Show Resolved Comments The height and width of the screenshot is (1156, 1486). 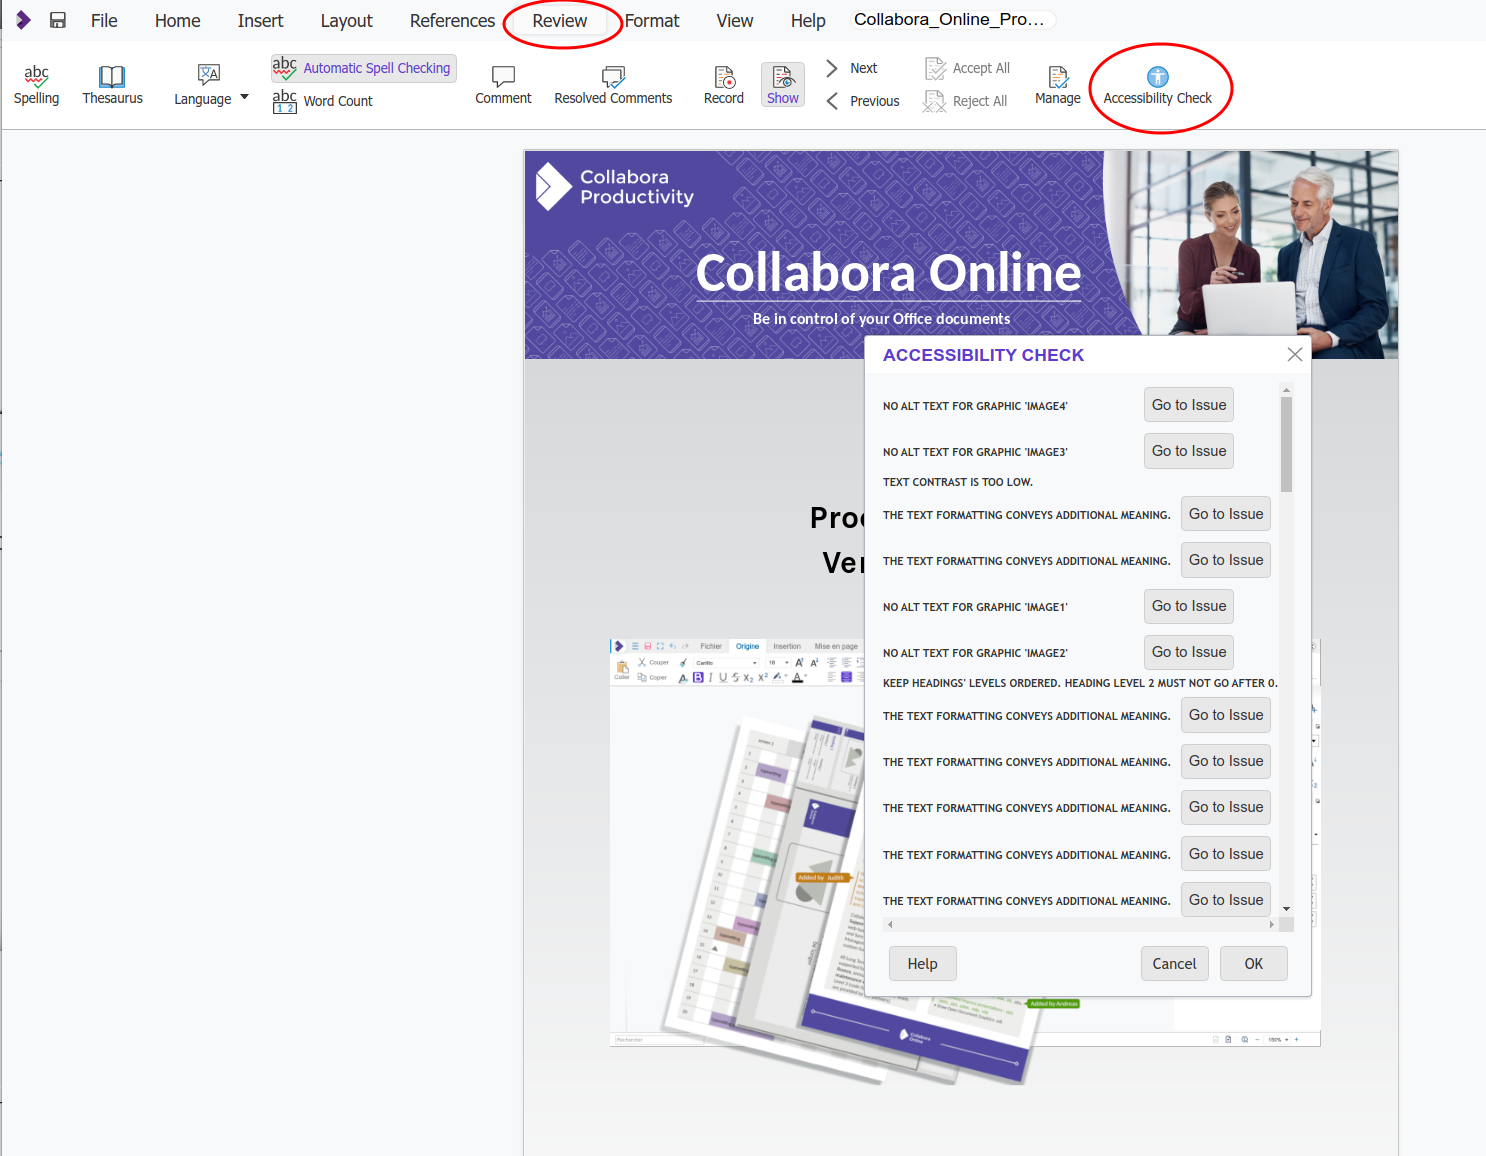pyautogui.click(x=613, y=85)
